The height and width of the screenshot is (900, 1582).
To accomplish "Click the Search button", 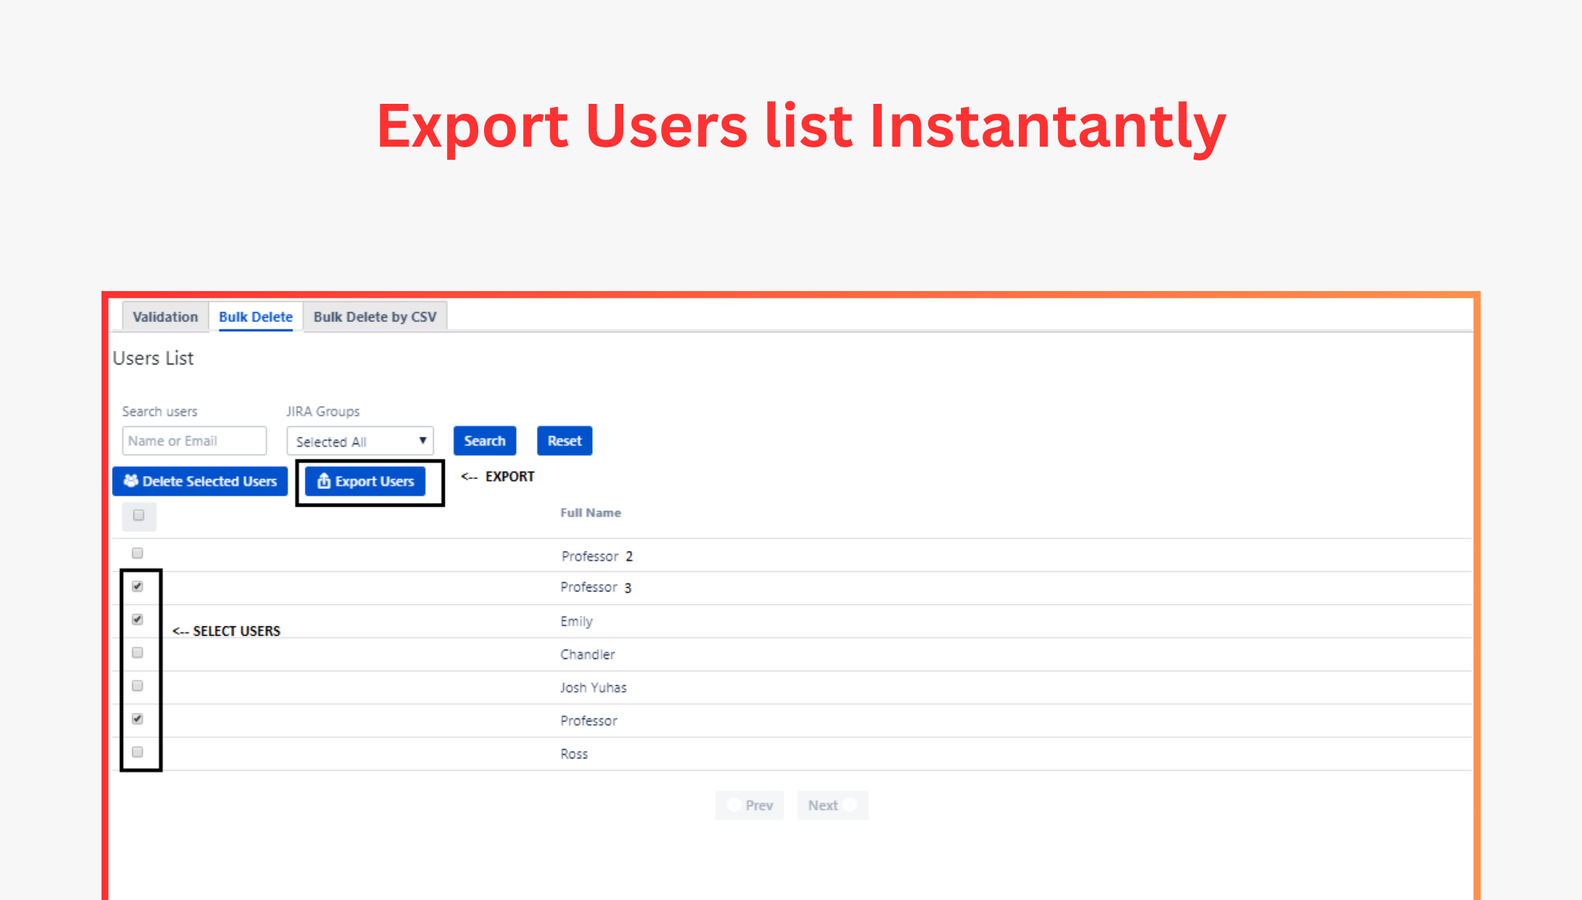I will tap(485, 441).
